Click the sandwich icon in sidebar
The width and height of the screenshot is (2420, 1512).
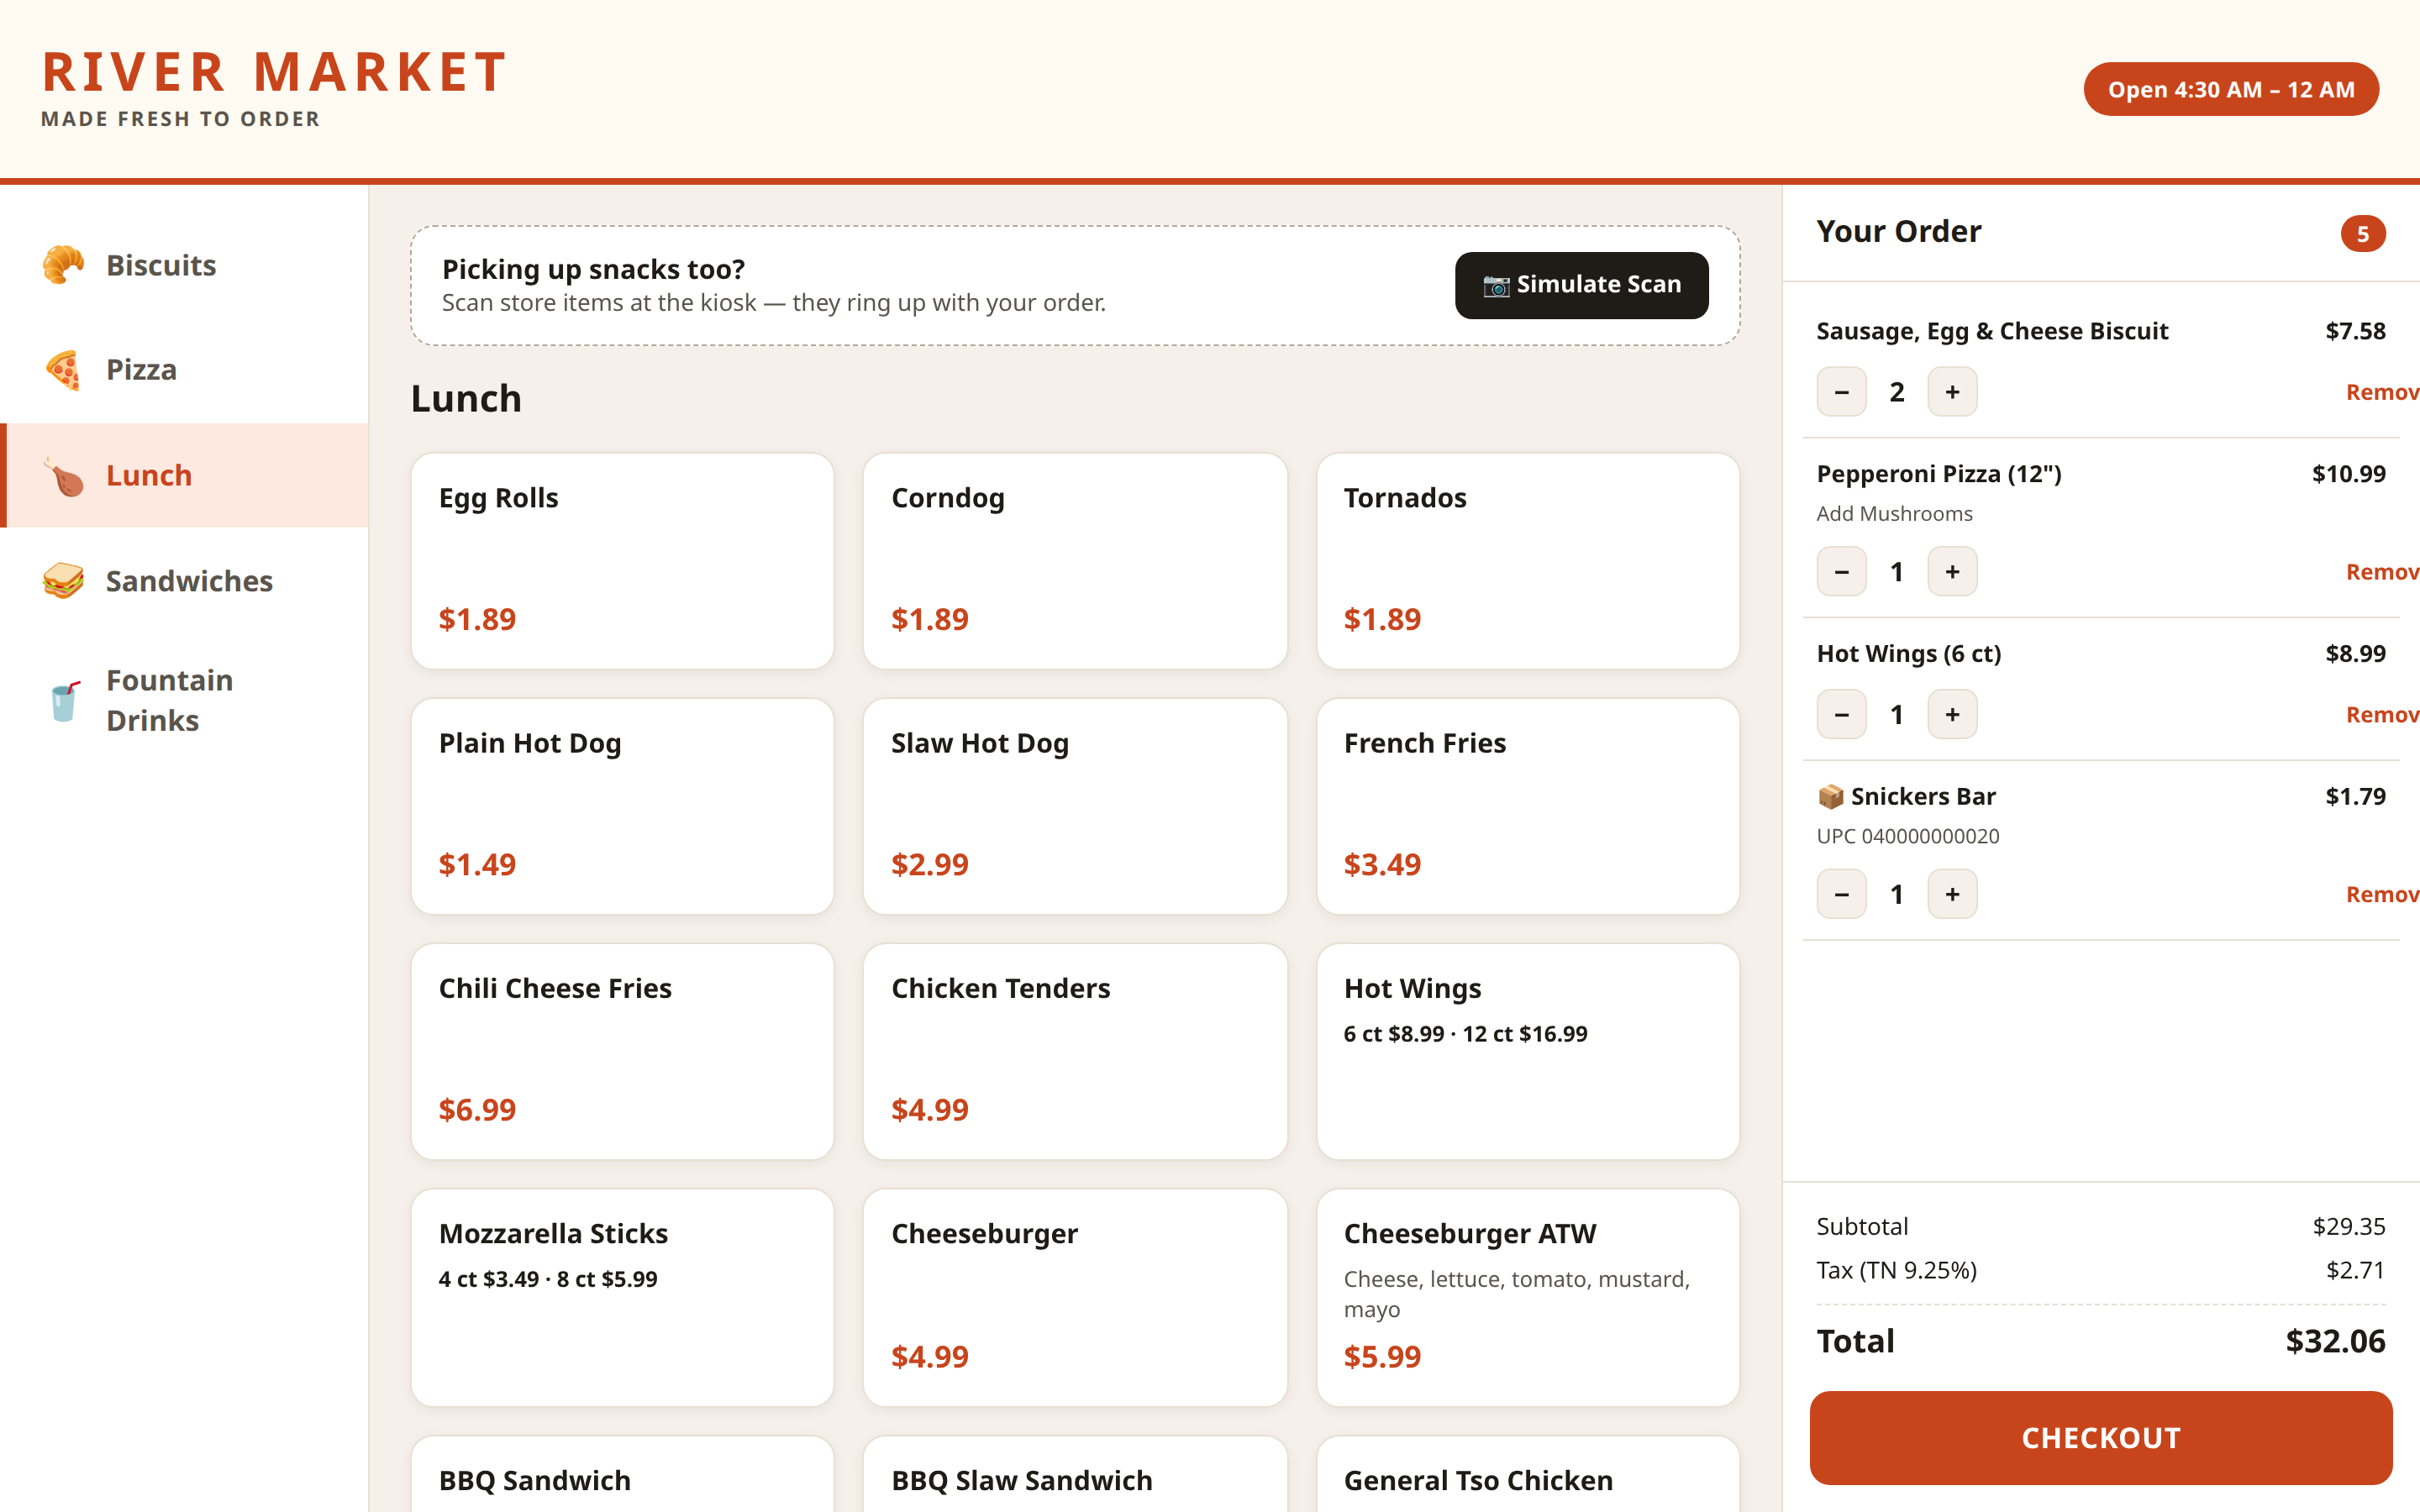[x=63, y=581]
